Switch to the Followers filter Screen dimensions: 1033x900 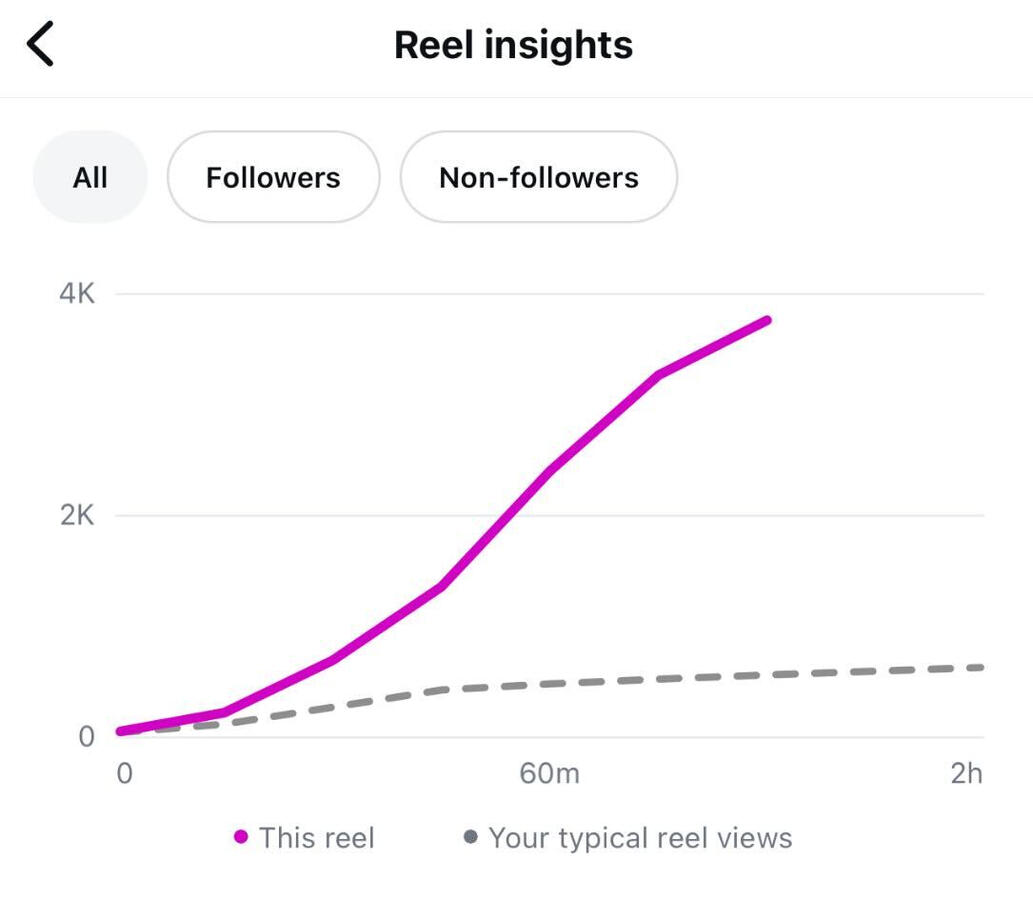(273, 177)
